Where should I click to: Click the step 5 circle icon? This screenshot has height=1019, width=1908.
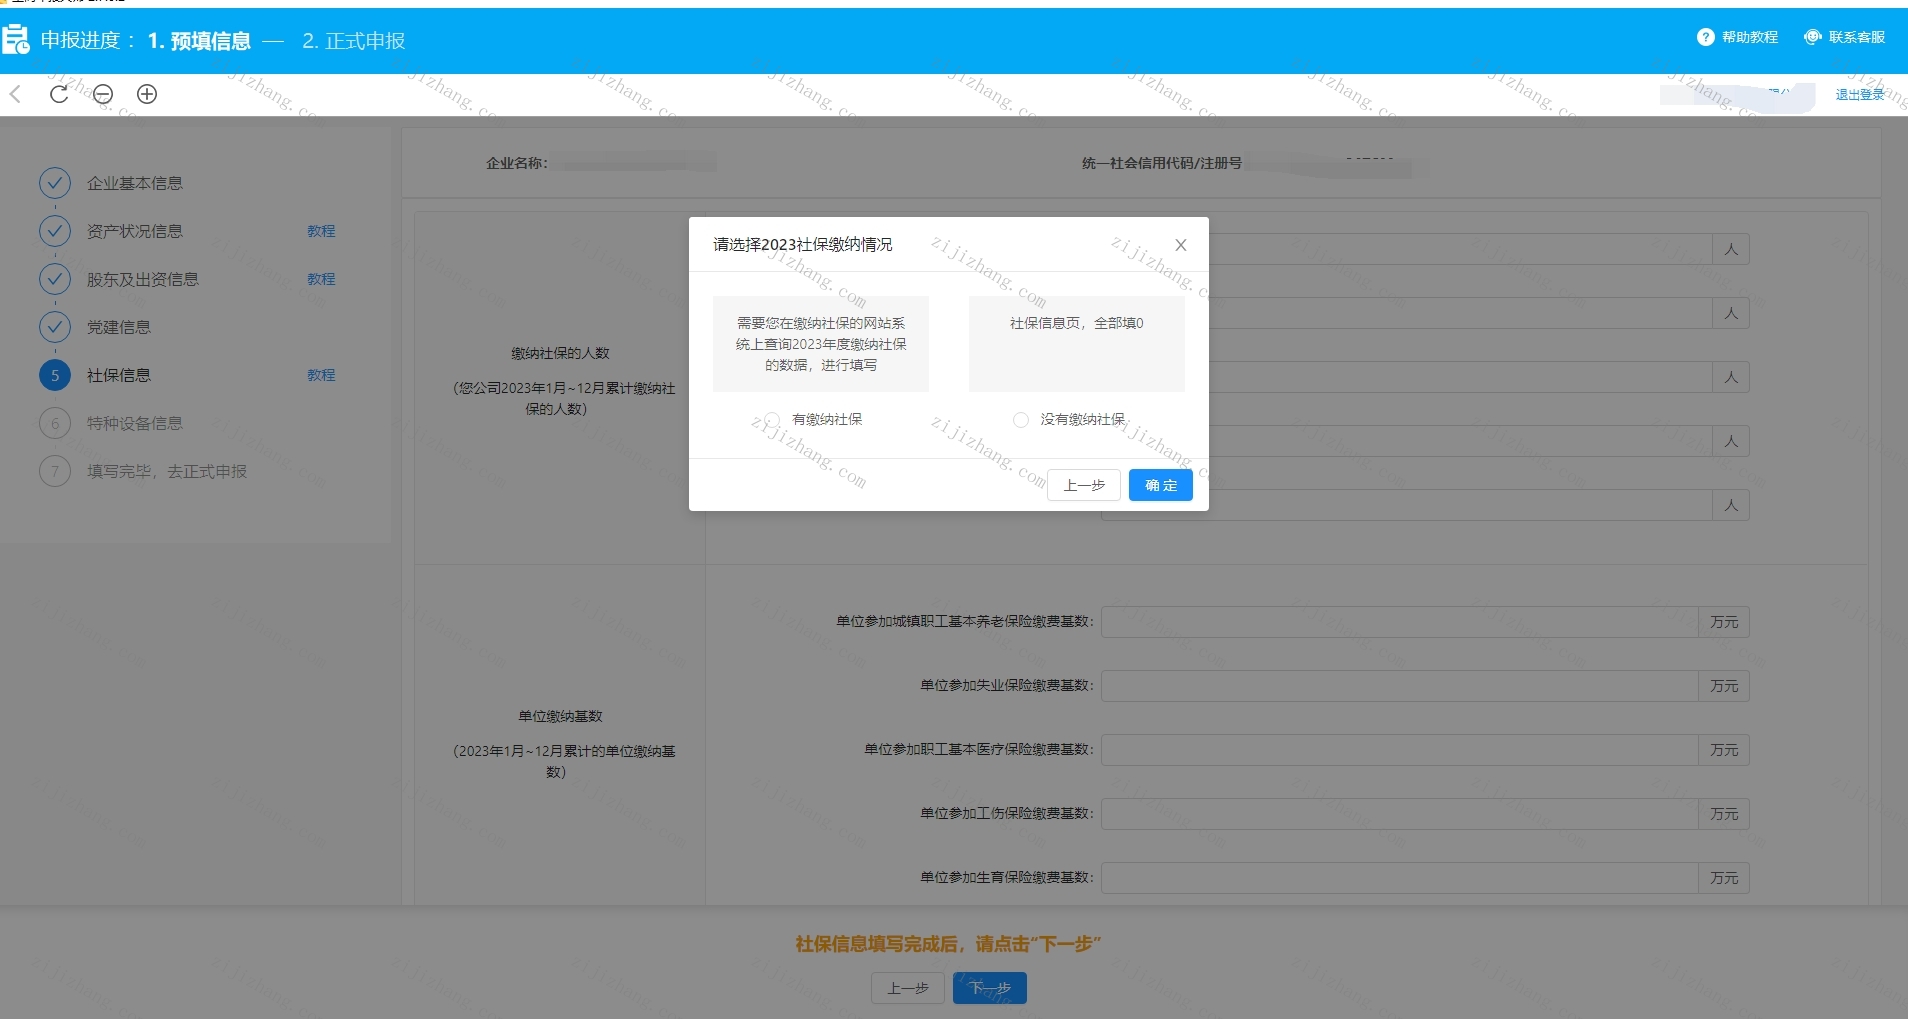click(x=55, y=375)
